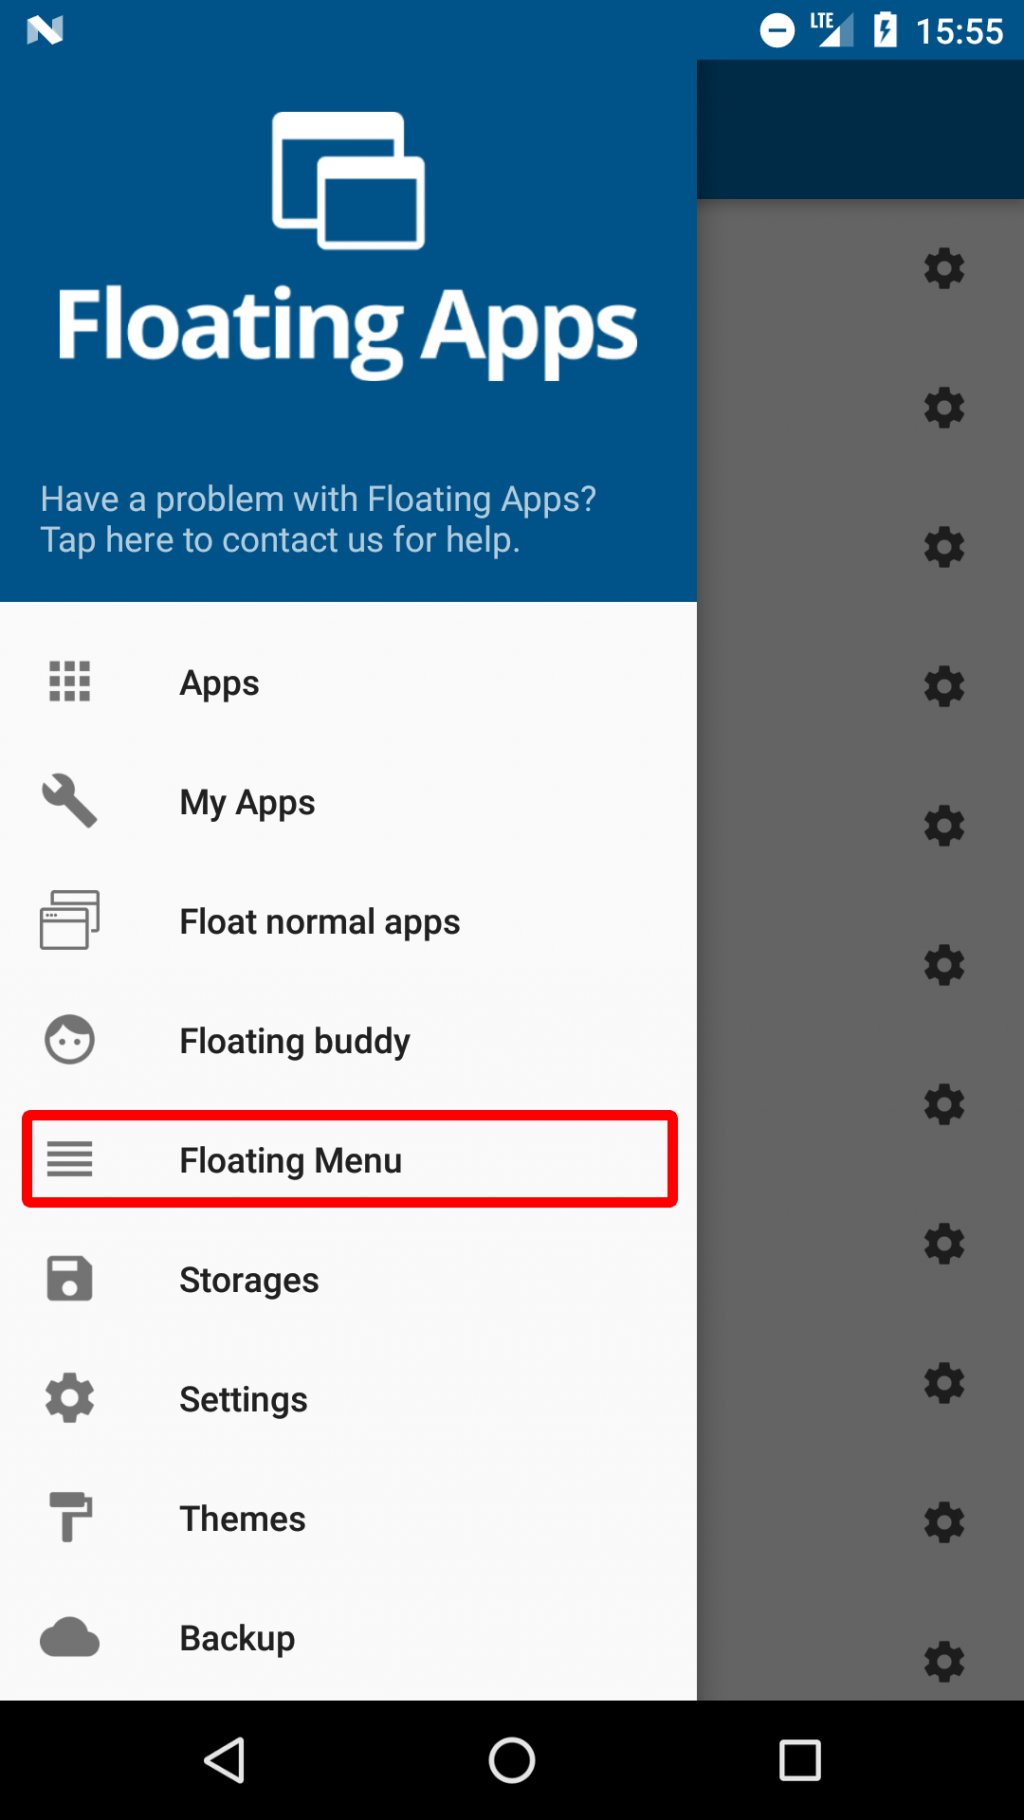Click the Apps grid icon

[68, 682]
